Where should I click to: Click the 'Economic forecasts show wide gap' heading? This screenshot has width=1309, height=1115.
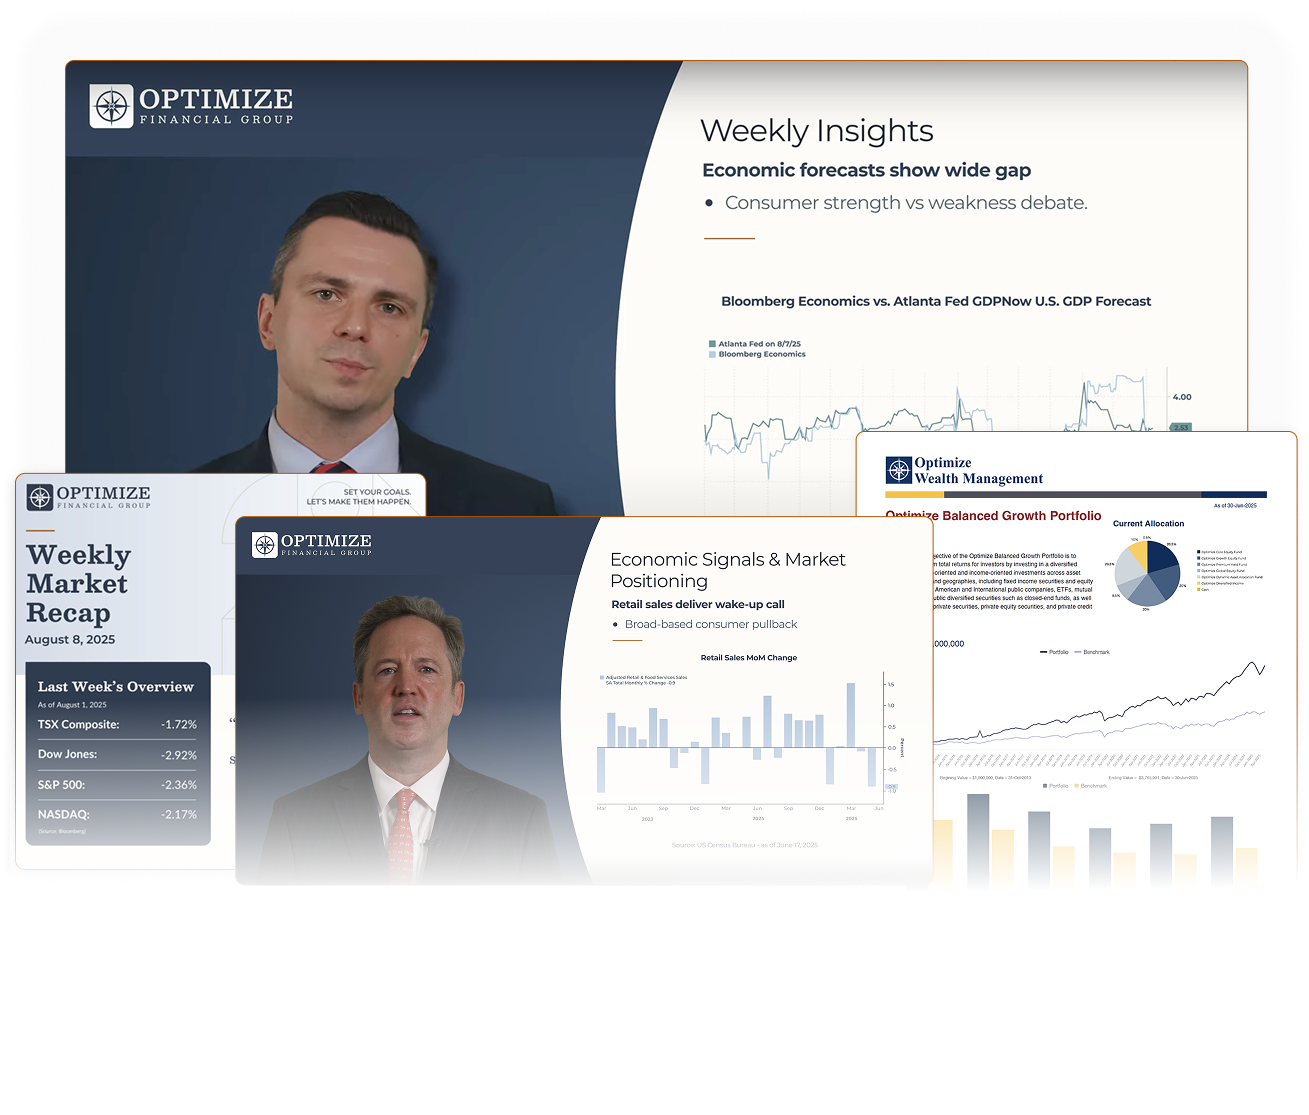(866, 170)
